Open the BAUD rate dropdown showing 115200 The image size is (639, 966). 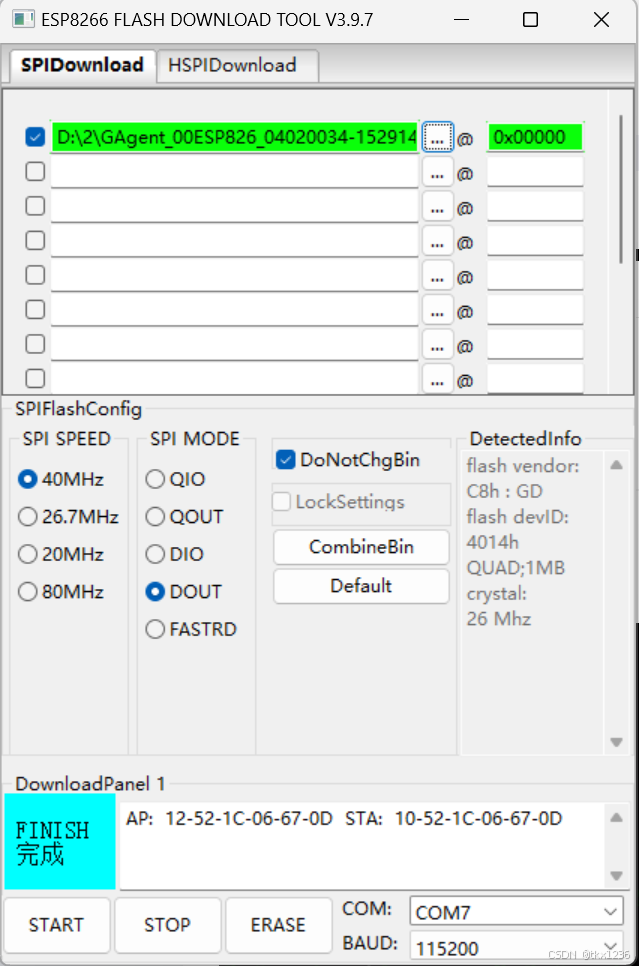[516, 948]
